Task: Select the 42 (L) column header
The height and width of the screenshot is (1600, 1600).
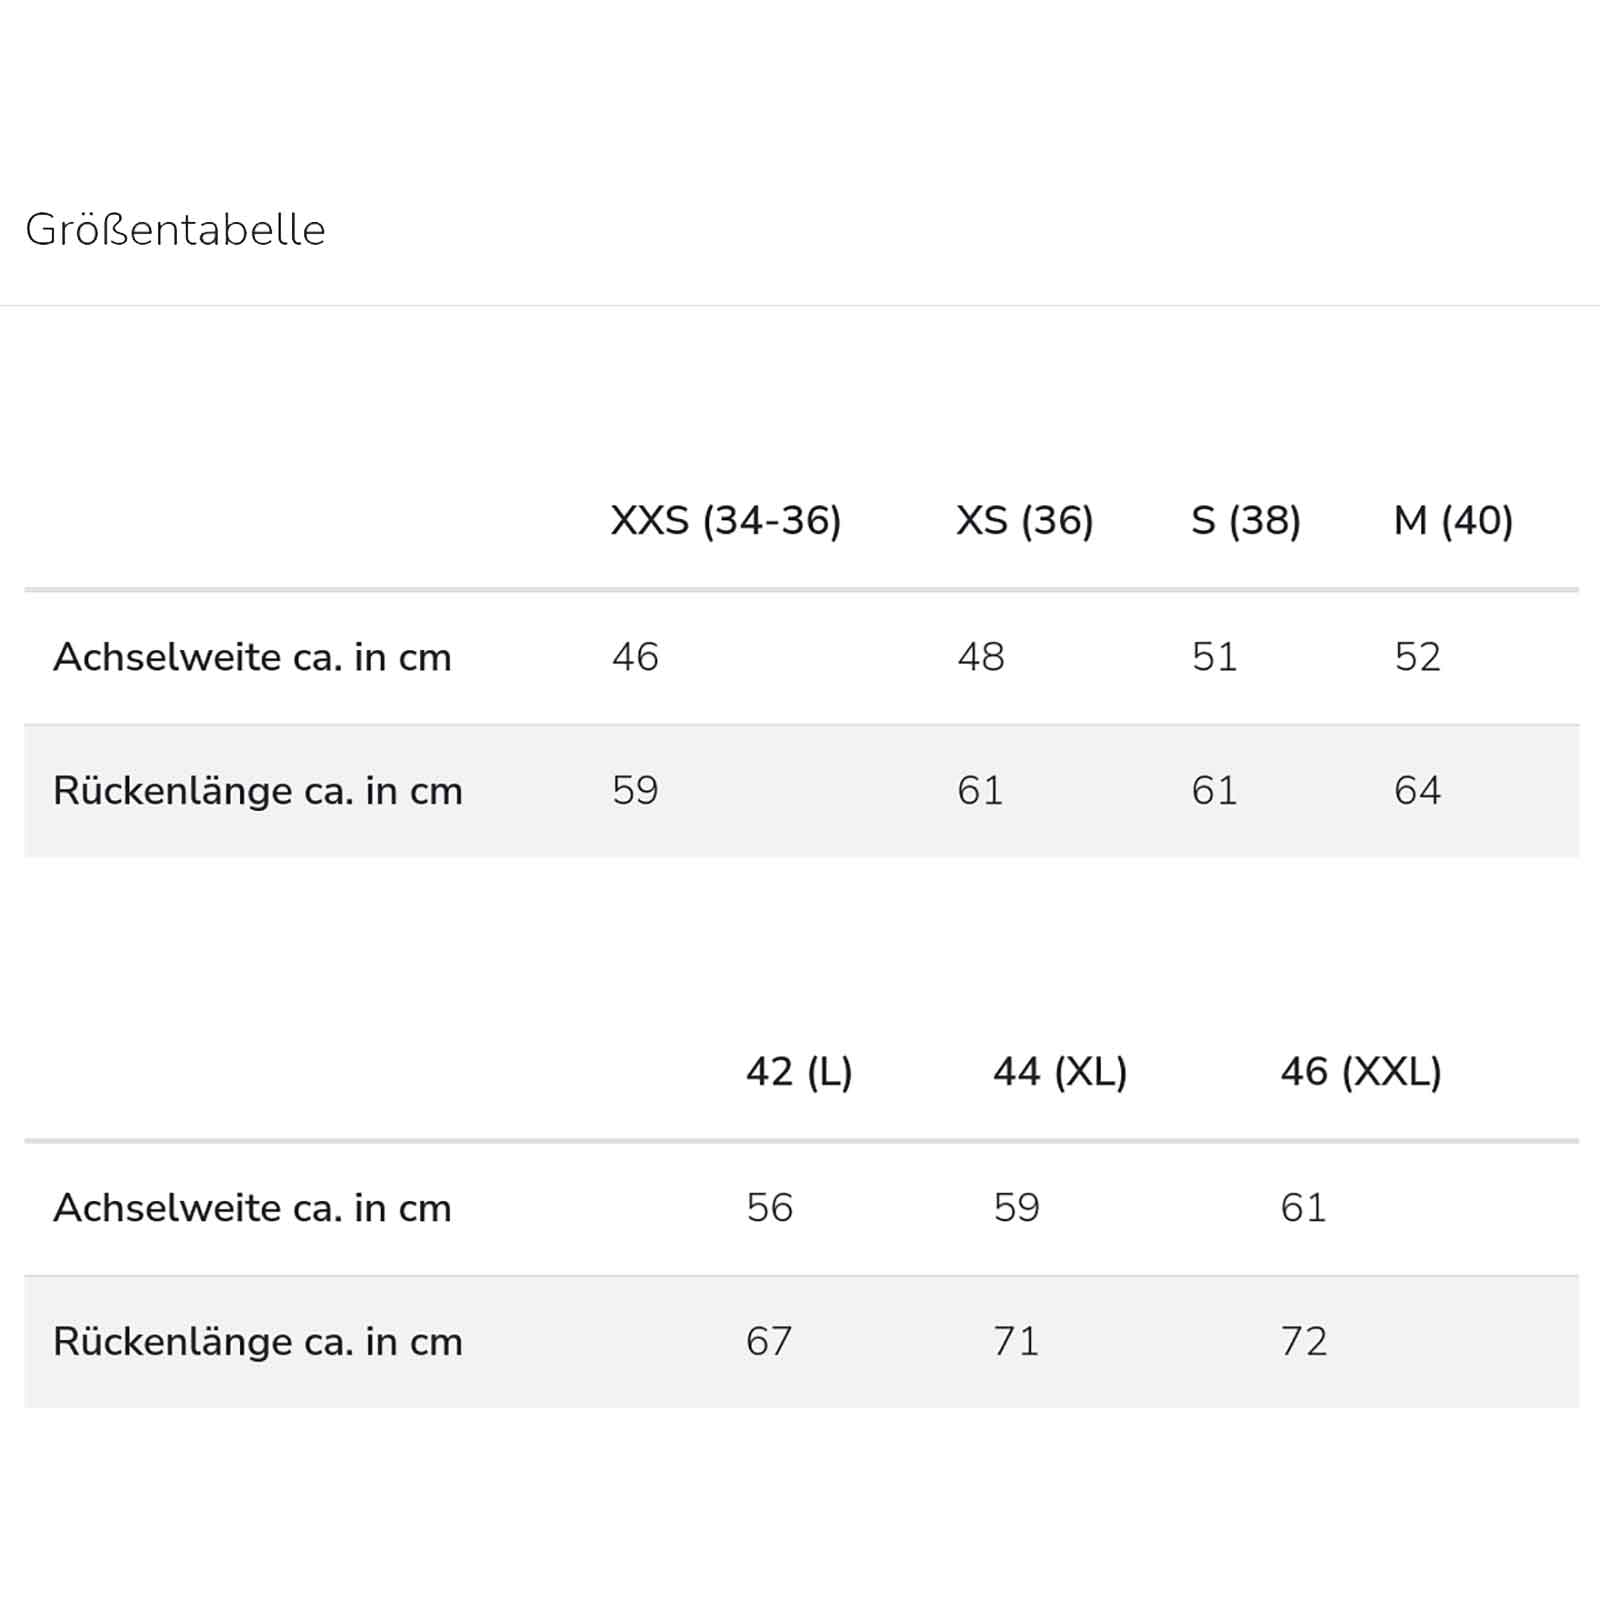Action: point(799,1072)
